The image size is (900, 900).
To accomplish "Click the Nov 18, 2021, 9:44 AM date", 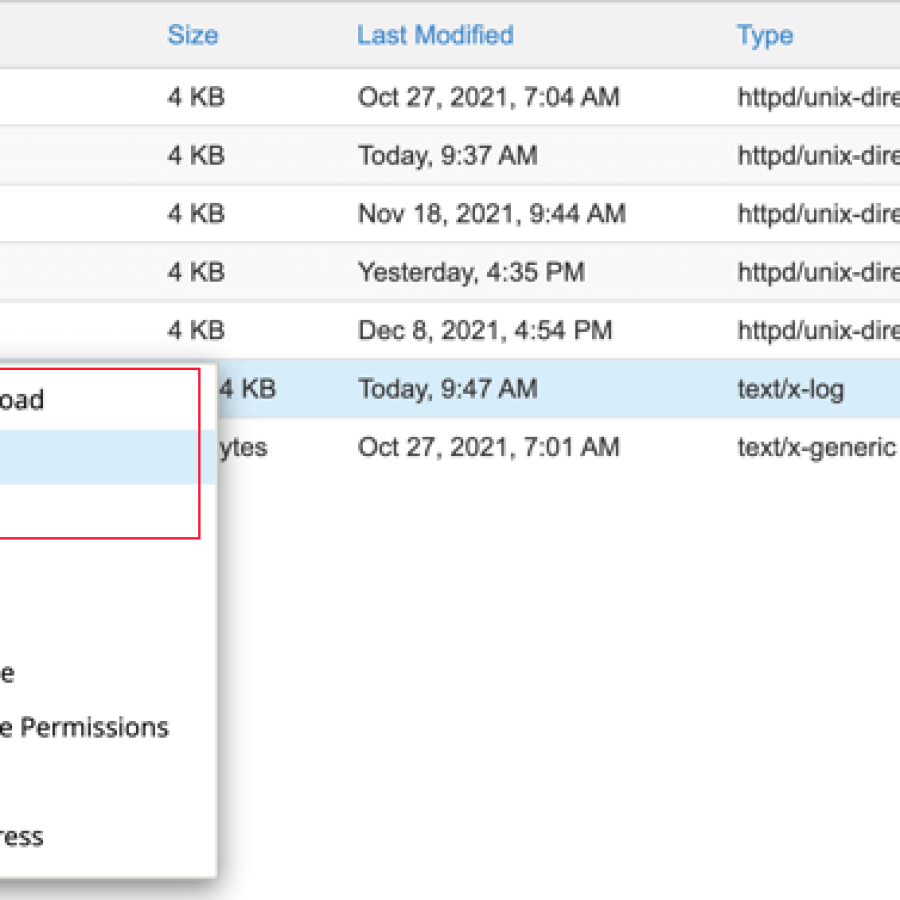I will [x=491, y=214].
